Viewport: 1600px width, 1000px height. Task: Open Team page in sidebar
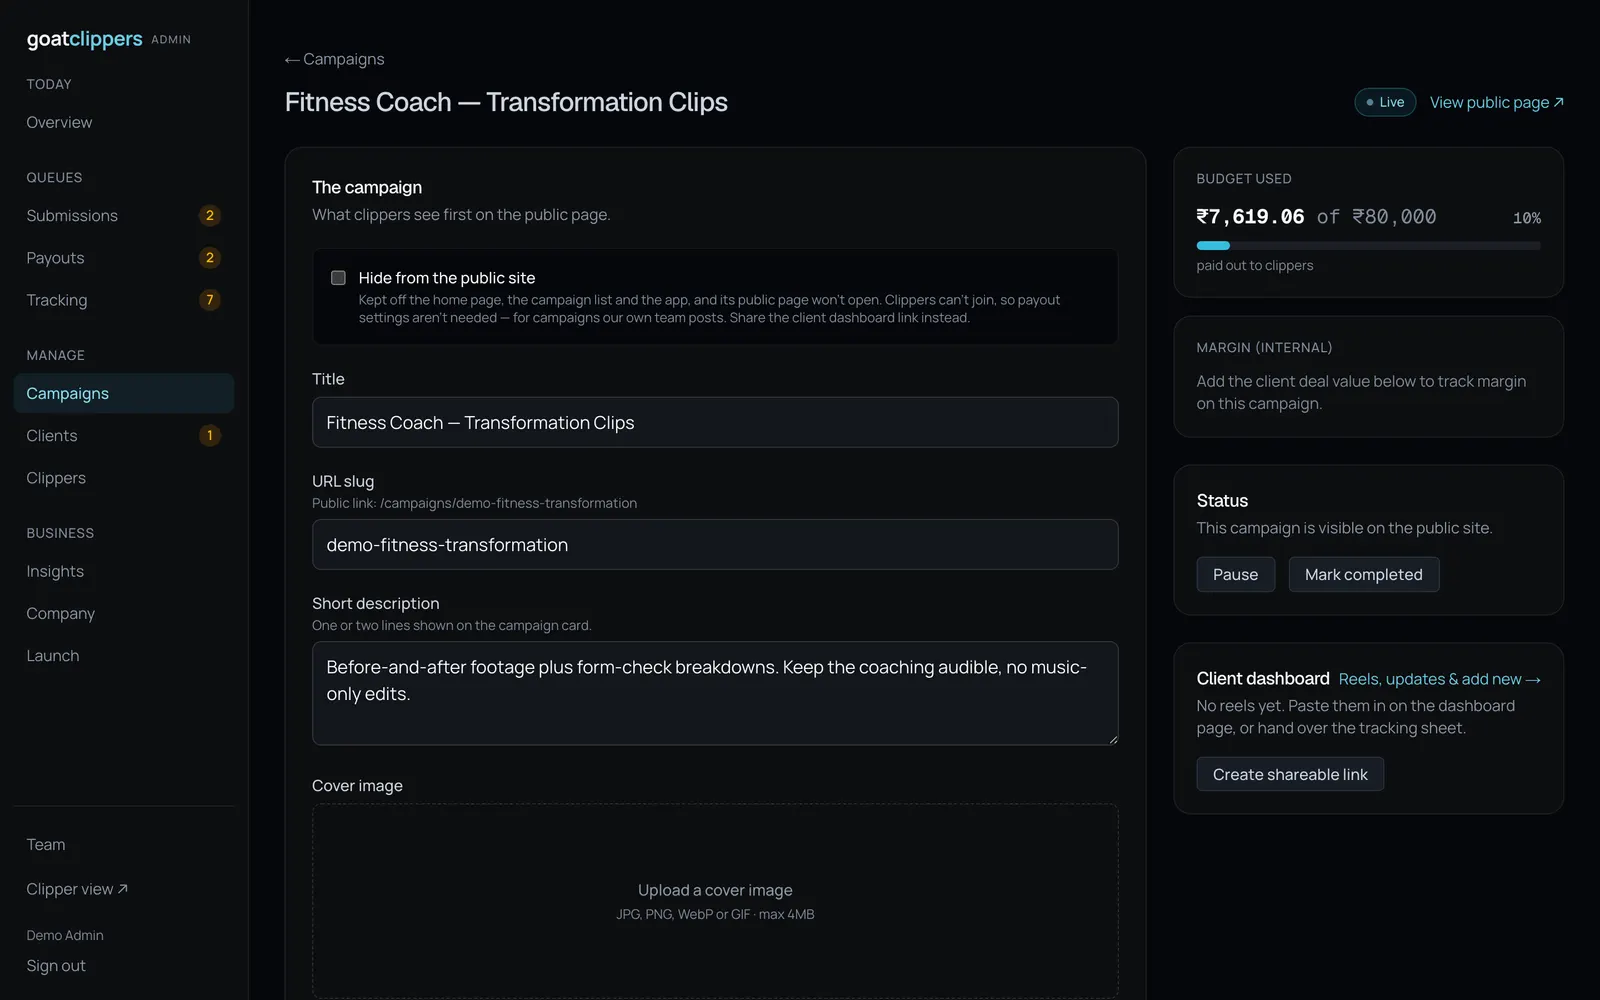(124, 844)
